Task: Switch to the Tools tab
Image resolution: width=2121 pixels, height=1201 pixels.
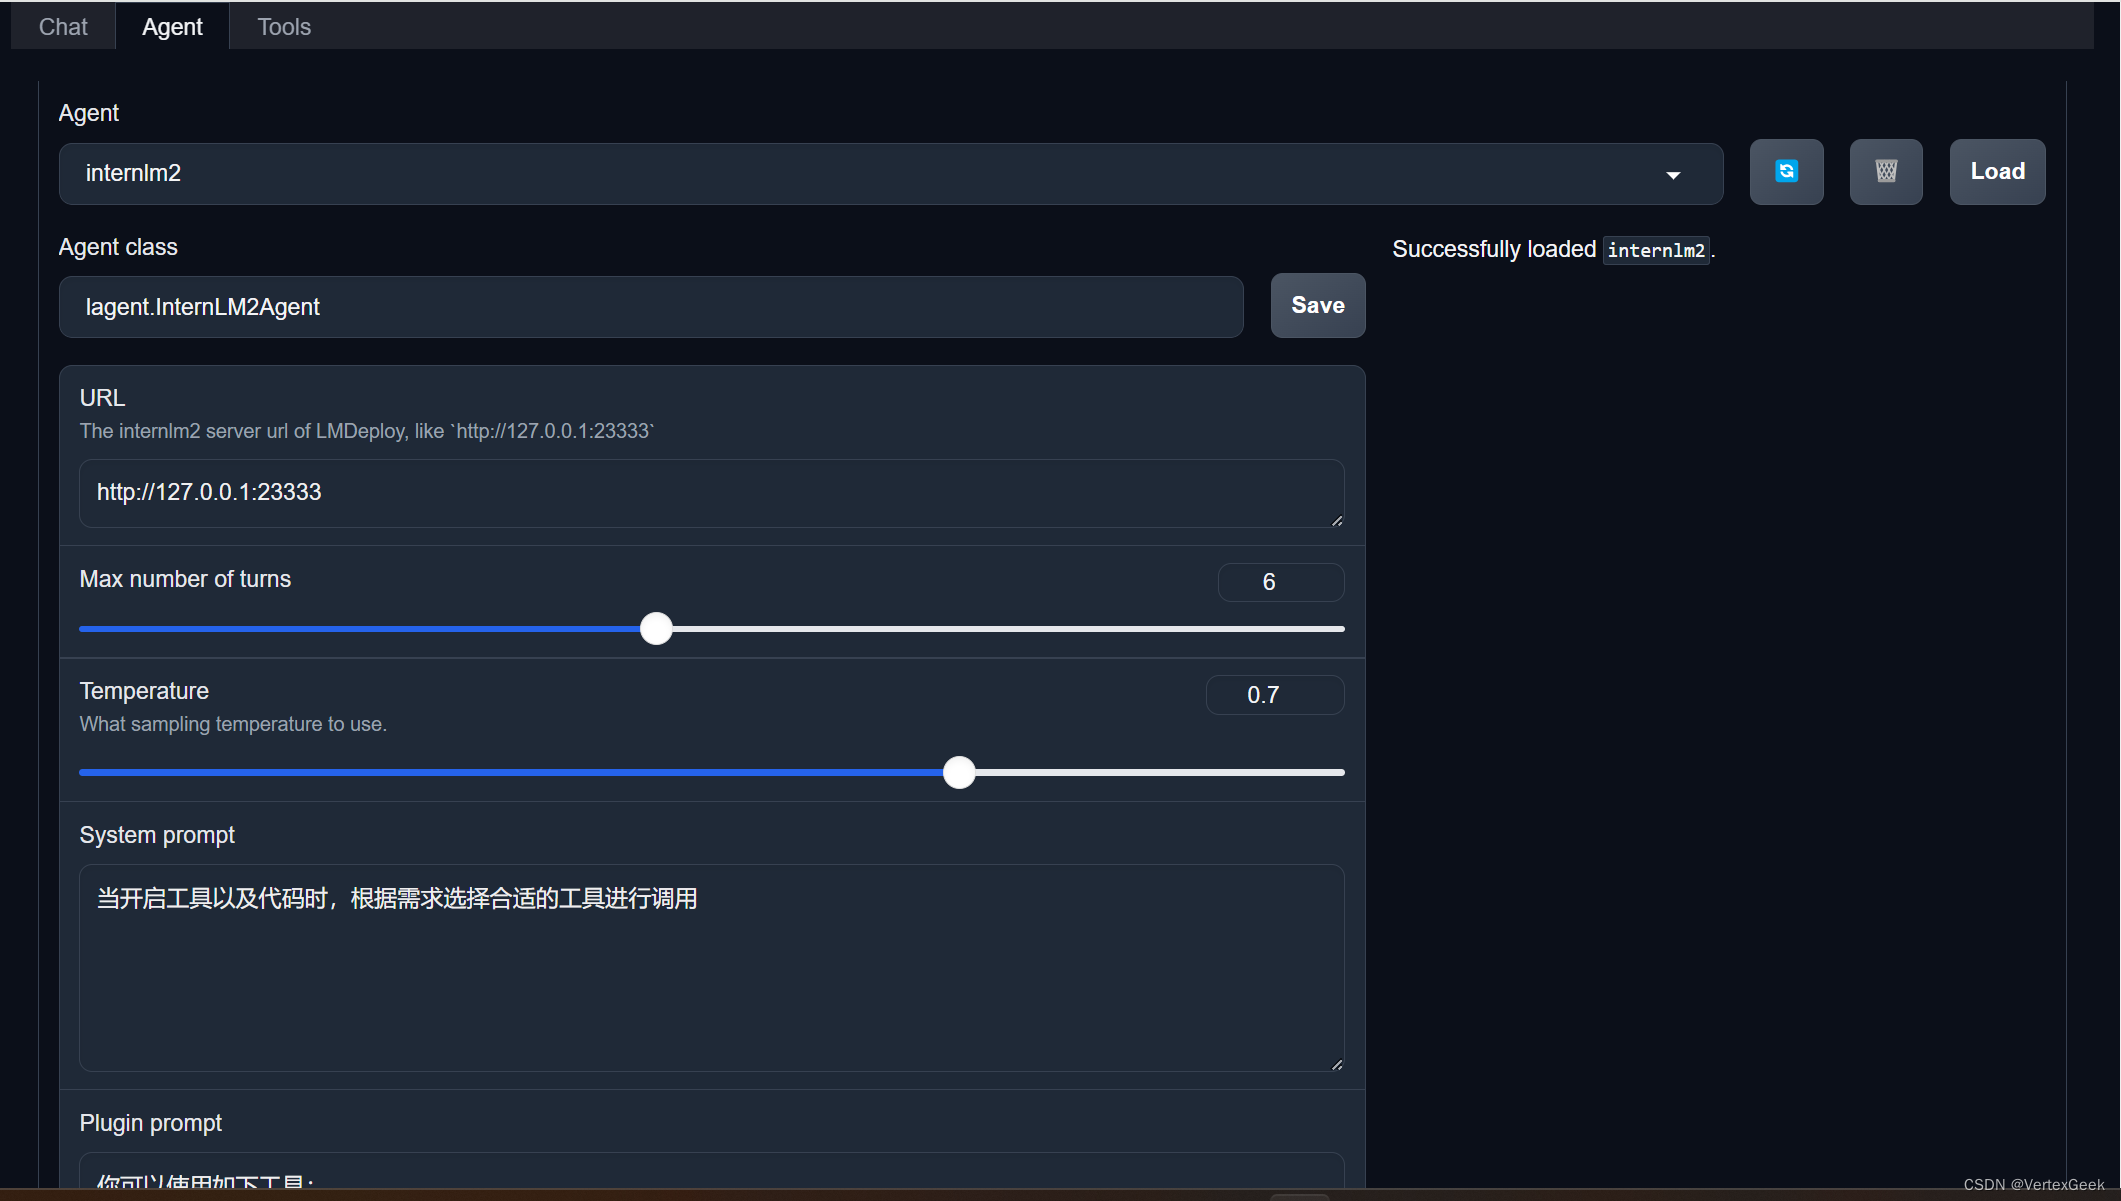Action: (x=284, y=27)
